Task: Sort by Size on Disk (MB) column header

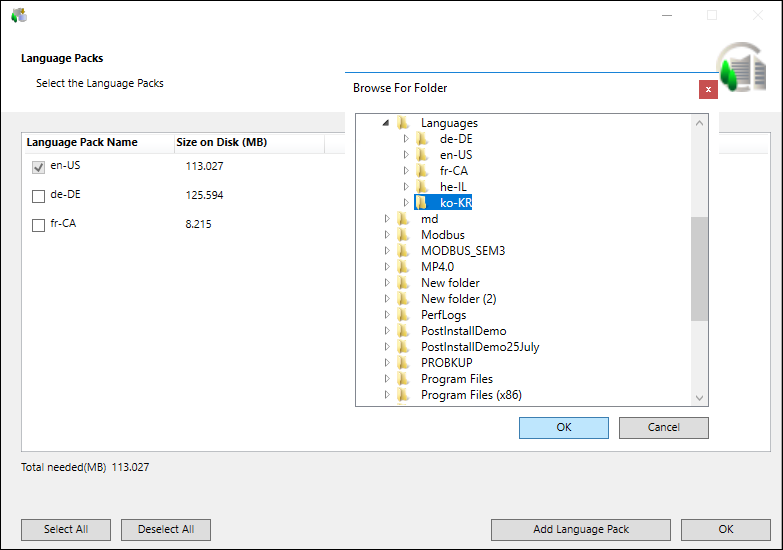Action: [221, 143]
